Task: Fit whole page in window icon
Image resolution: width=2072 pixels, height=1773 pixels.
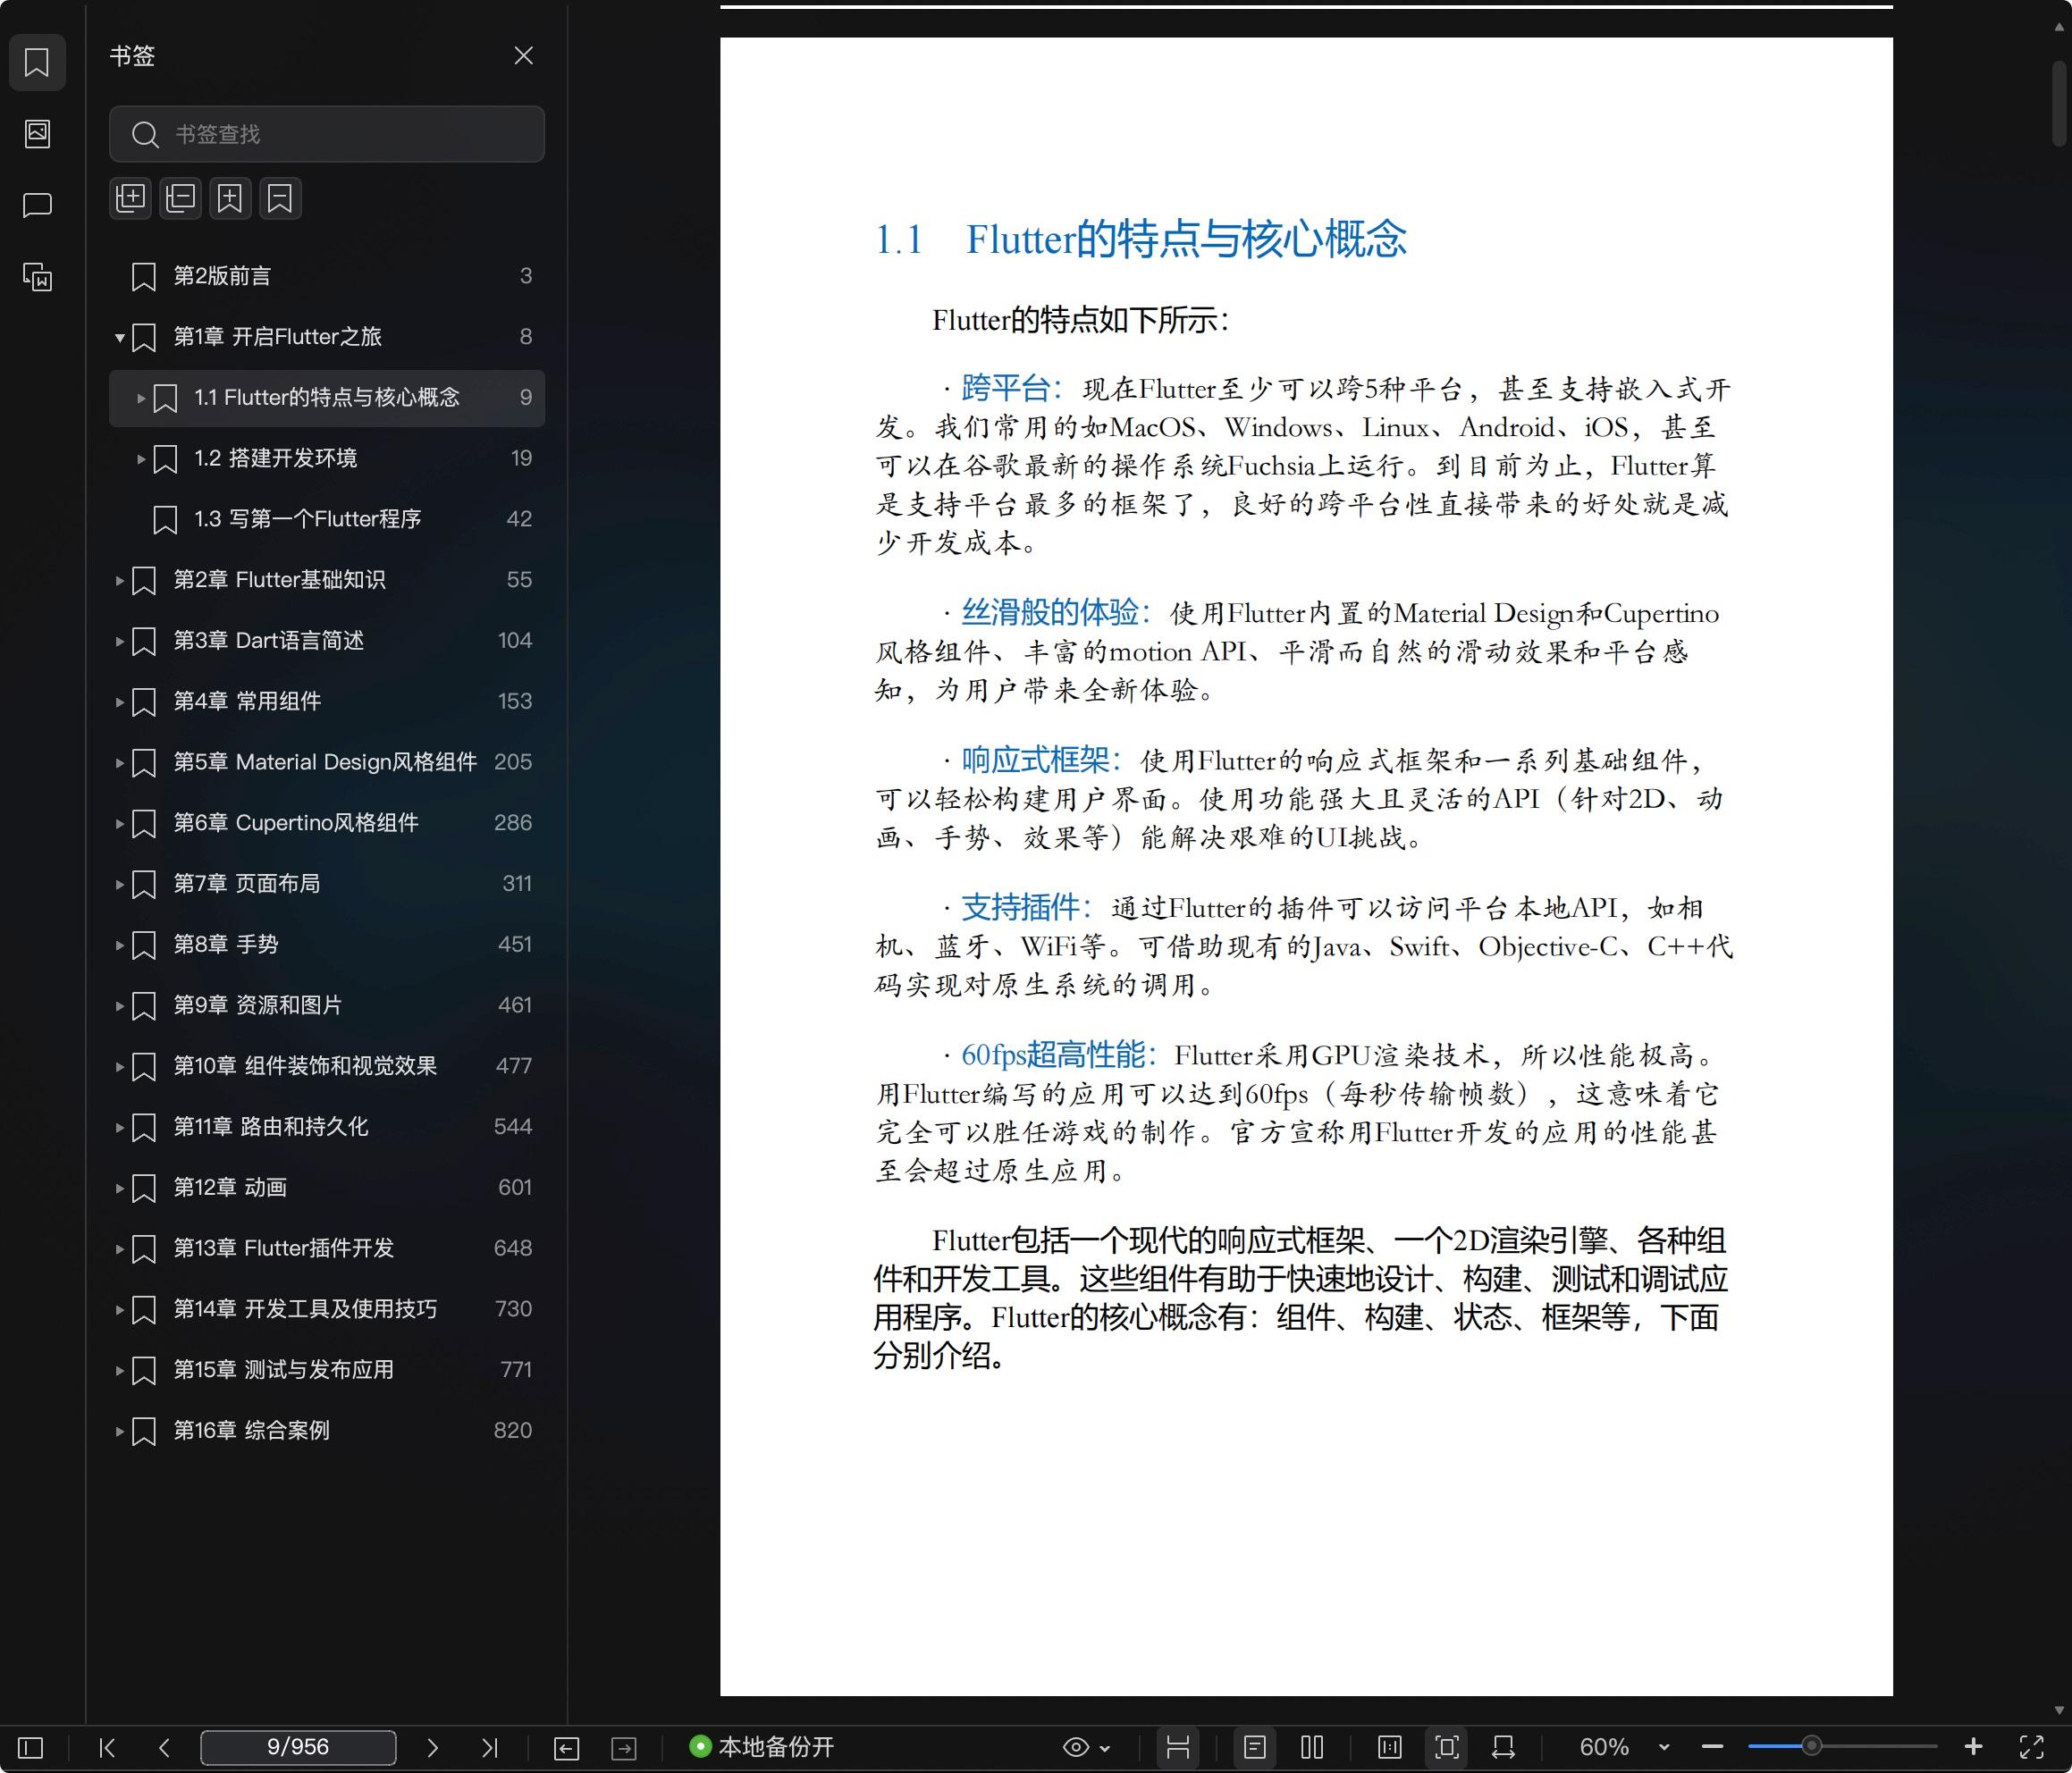Action: pyautogui.click(x=1447, y=1747)
